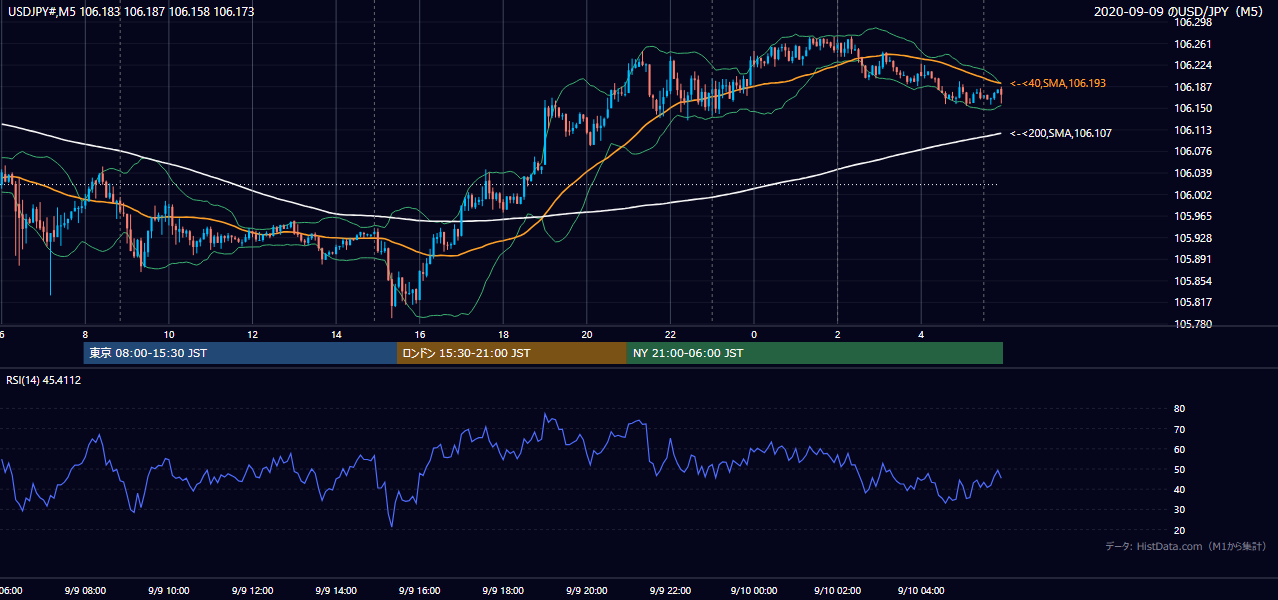The width and height of the screenshot is (1278, 600).
Task: Click the NY 21:00-06:00 JST session bar
Action: [815, 353]
